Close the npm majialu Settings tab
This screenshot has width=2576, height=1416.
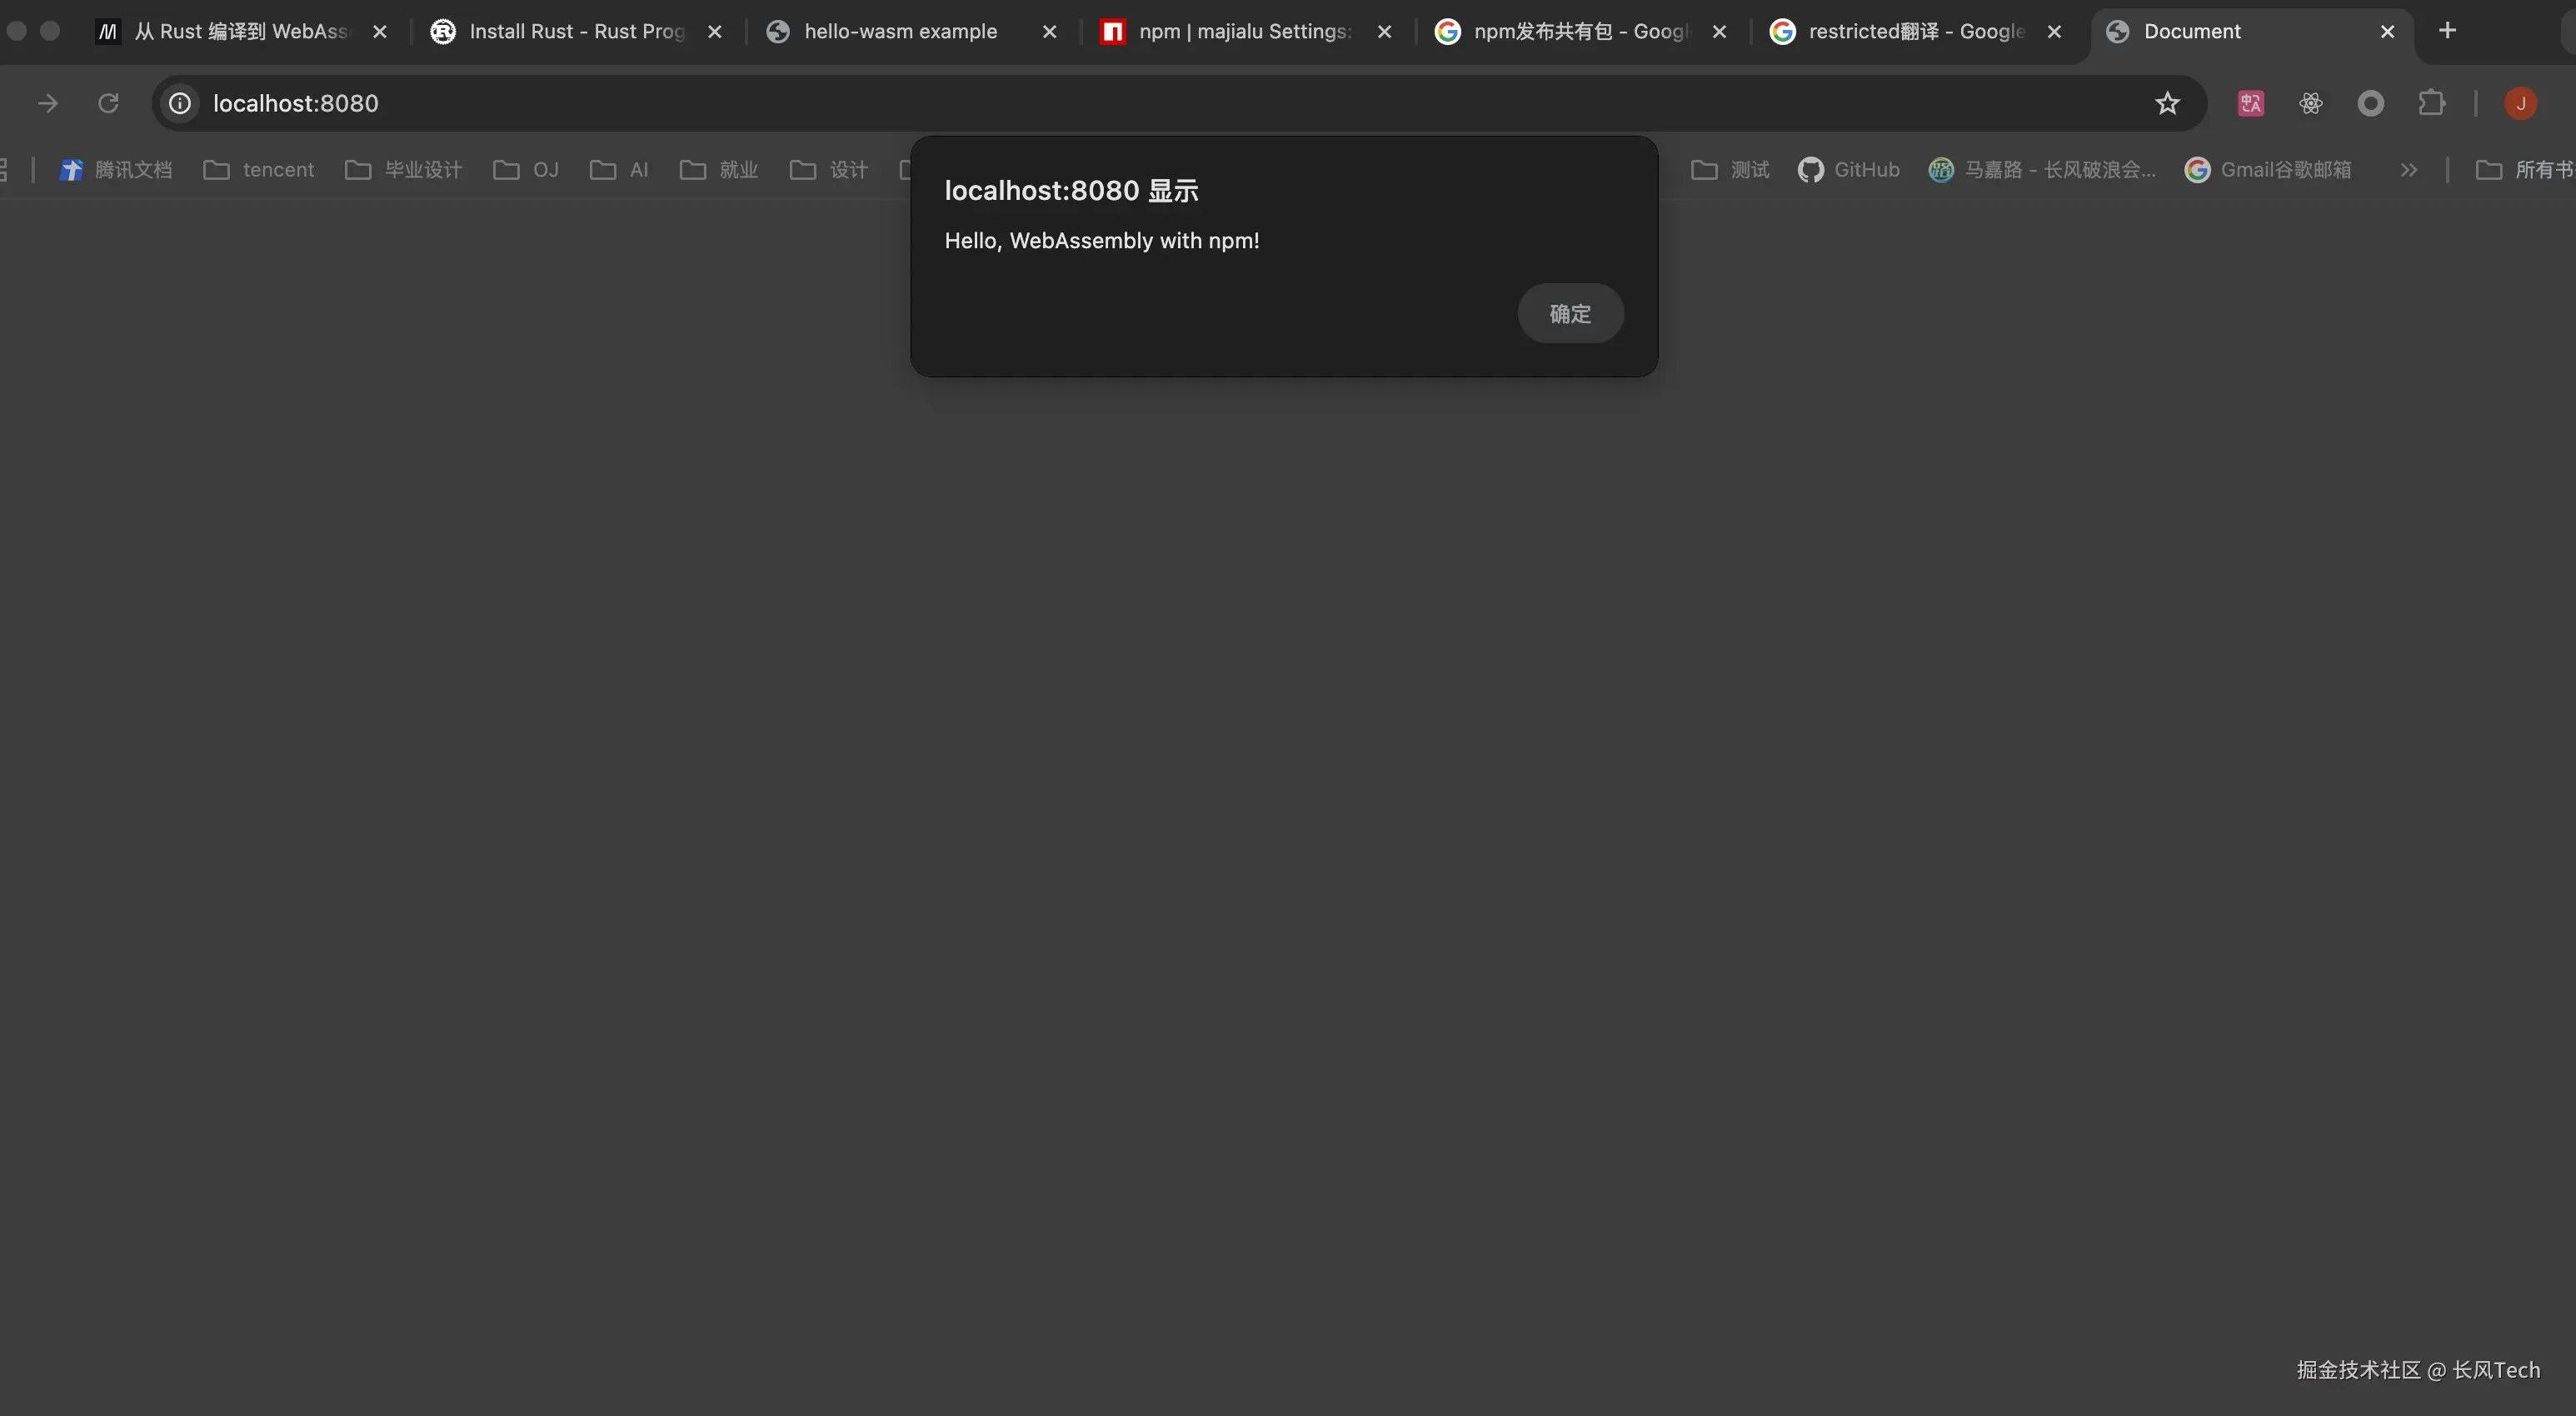pos(1384,32)
